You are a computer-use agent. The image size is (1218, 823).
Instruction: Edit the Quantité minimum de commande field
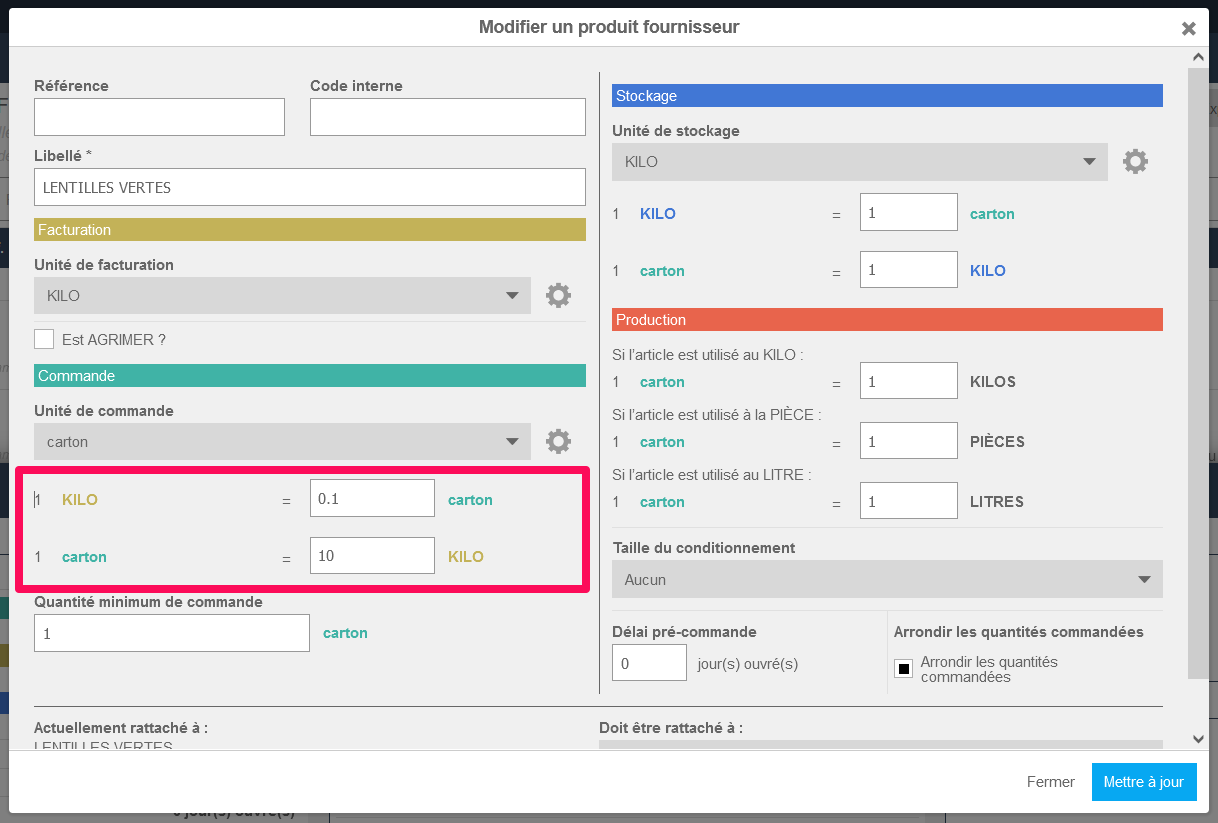pyautogui.click(x=172, y=633)
